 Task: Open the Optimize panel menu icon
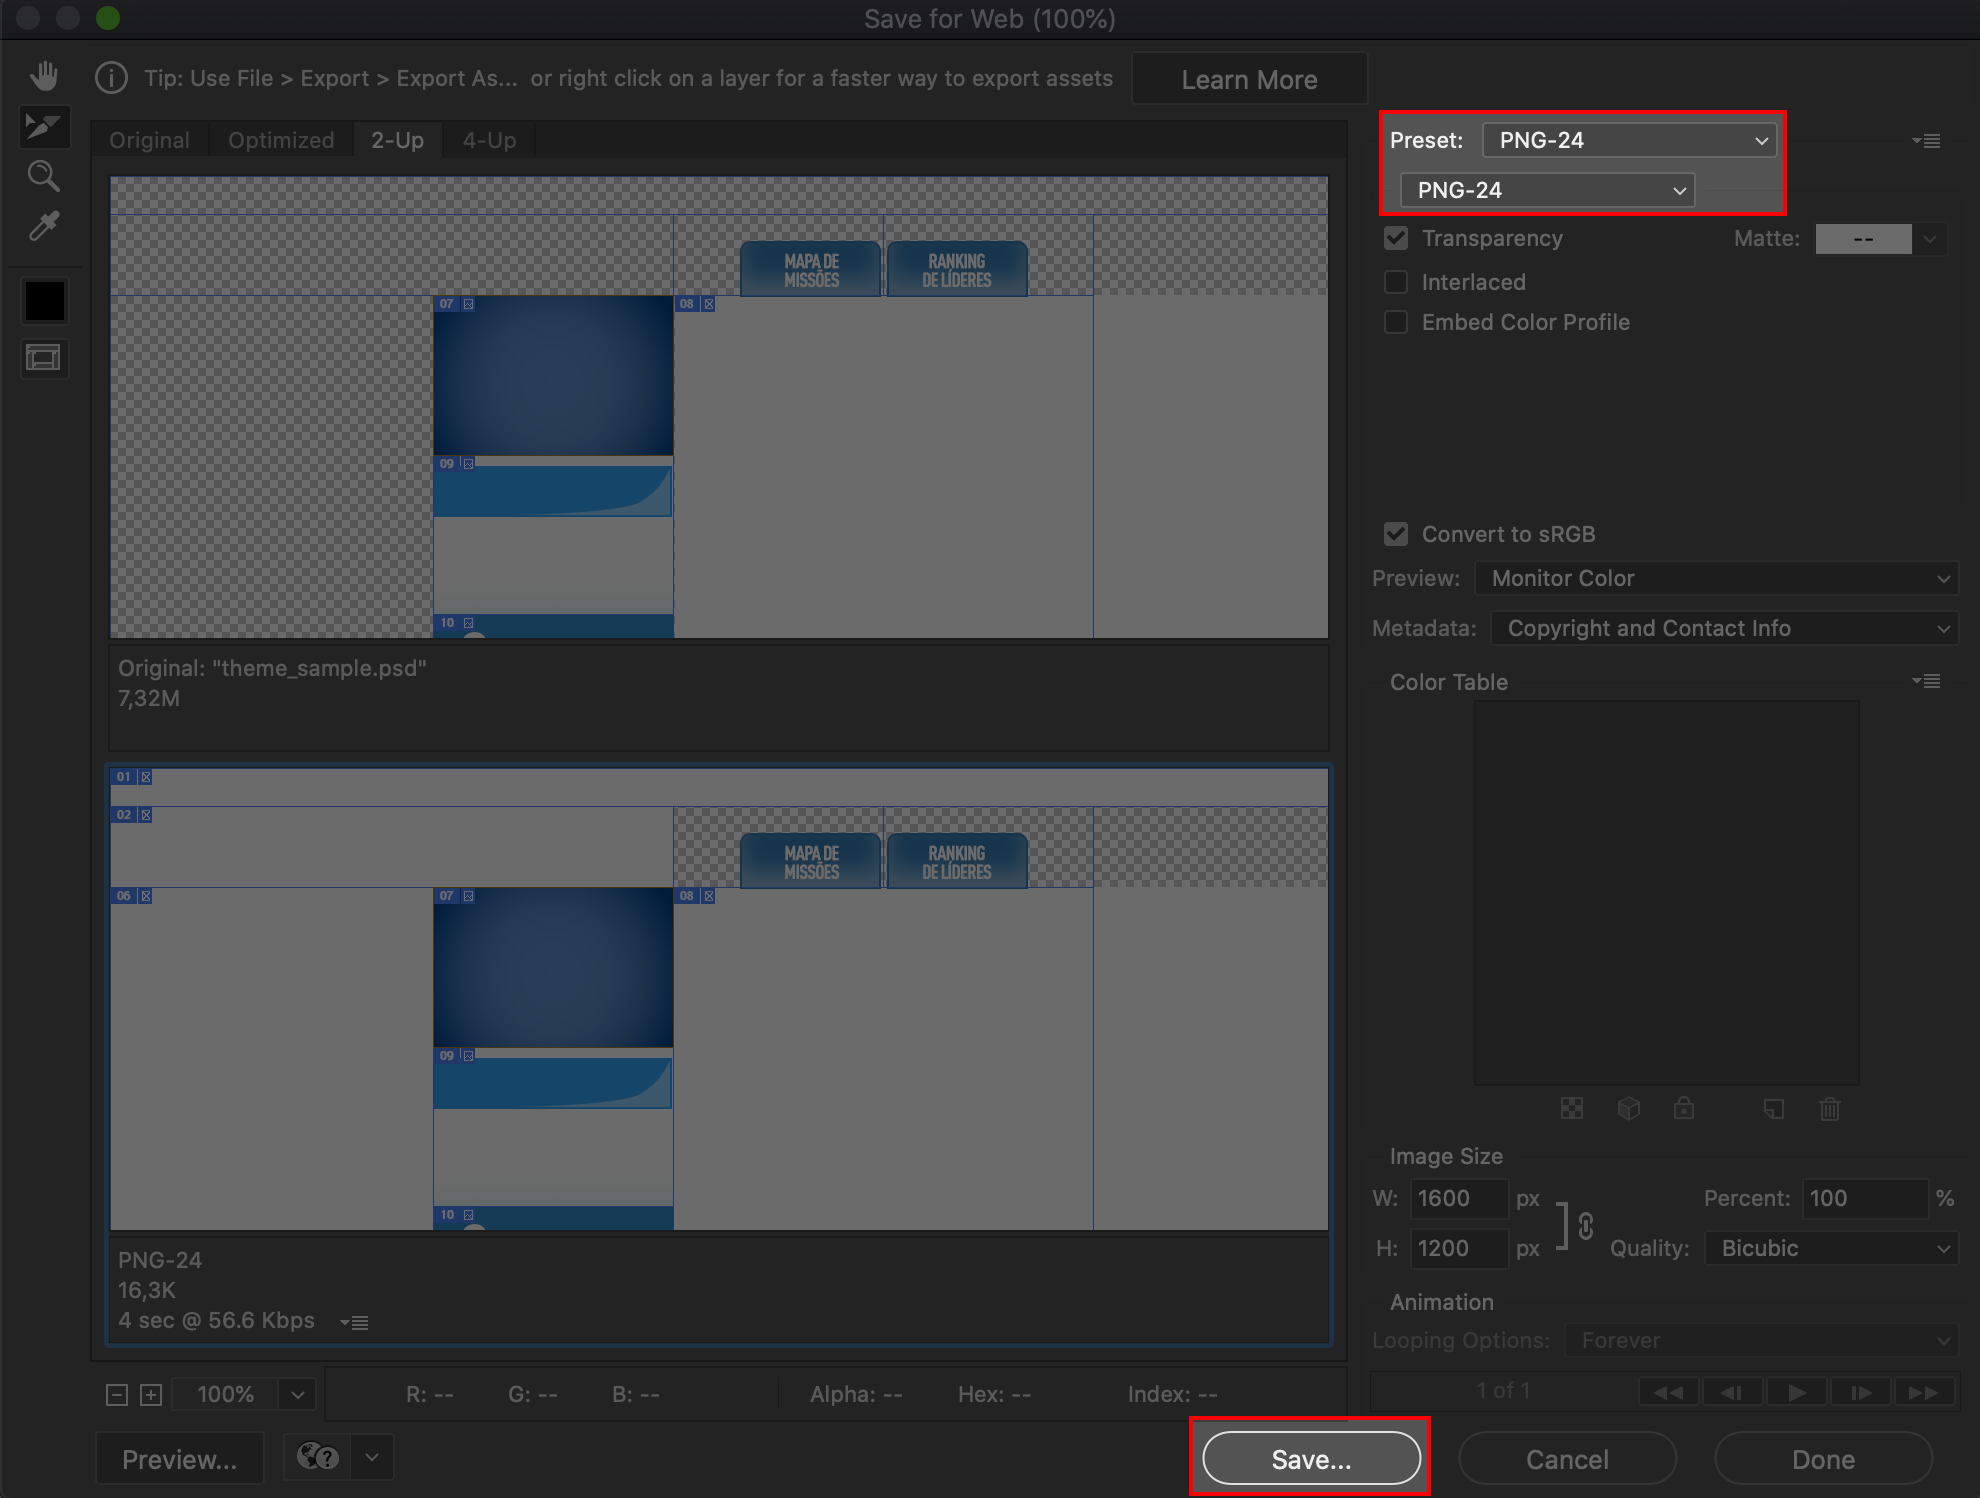1927,141
